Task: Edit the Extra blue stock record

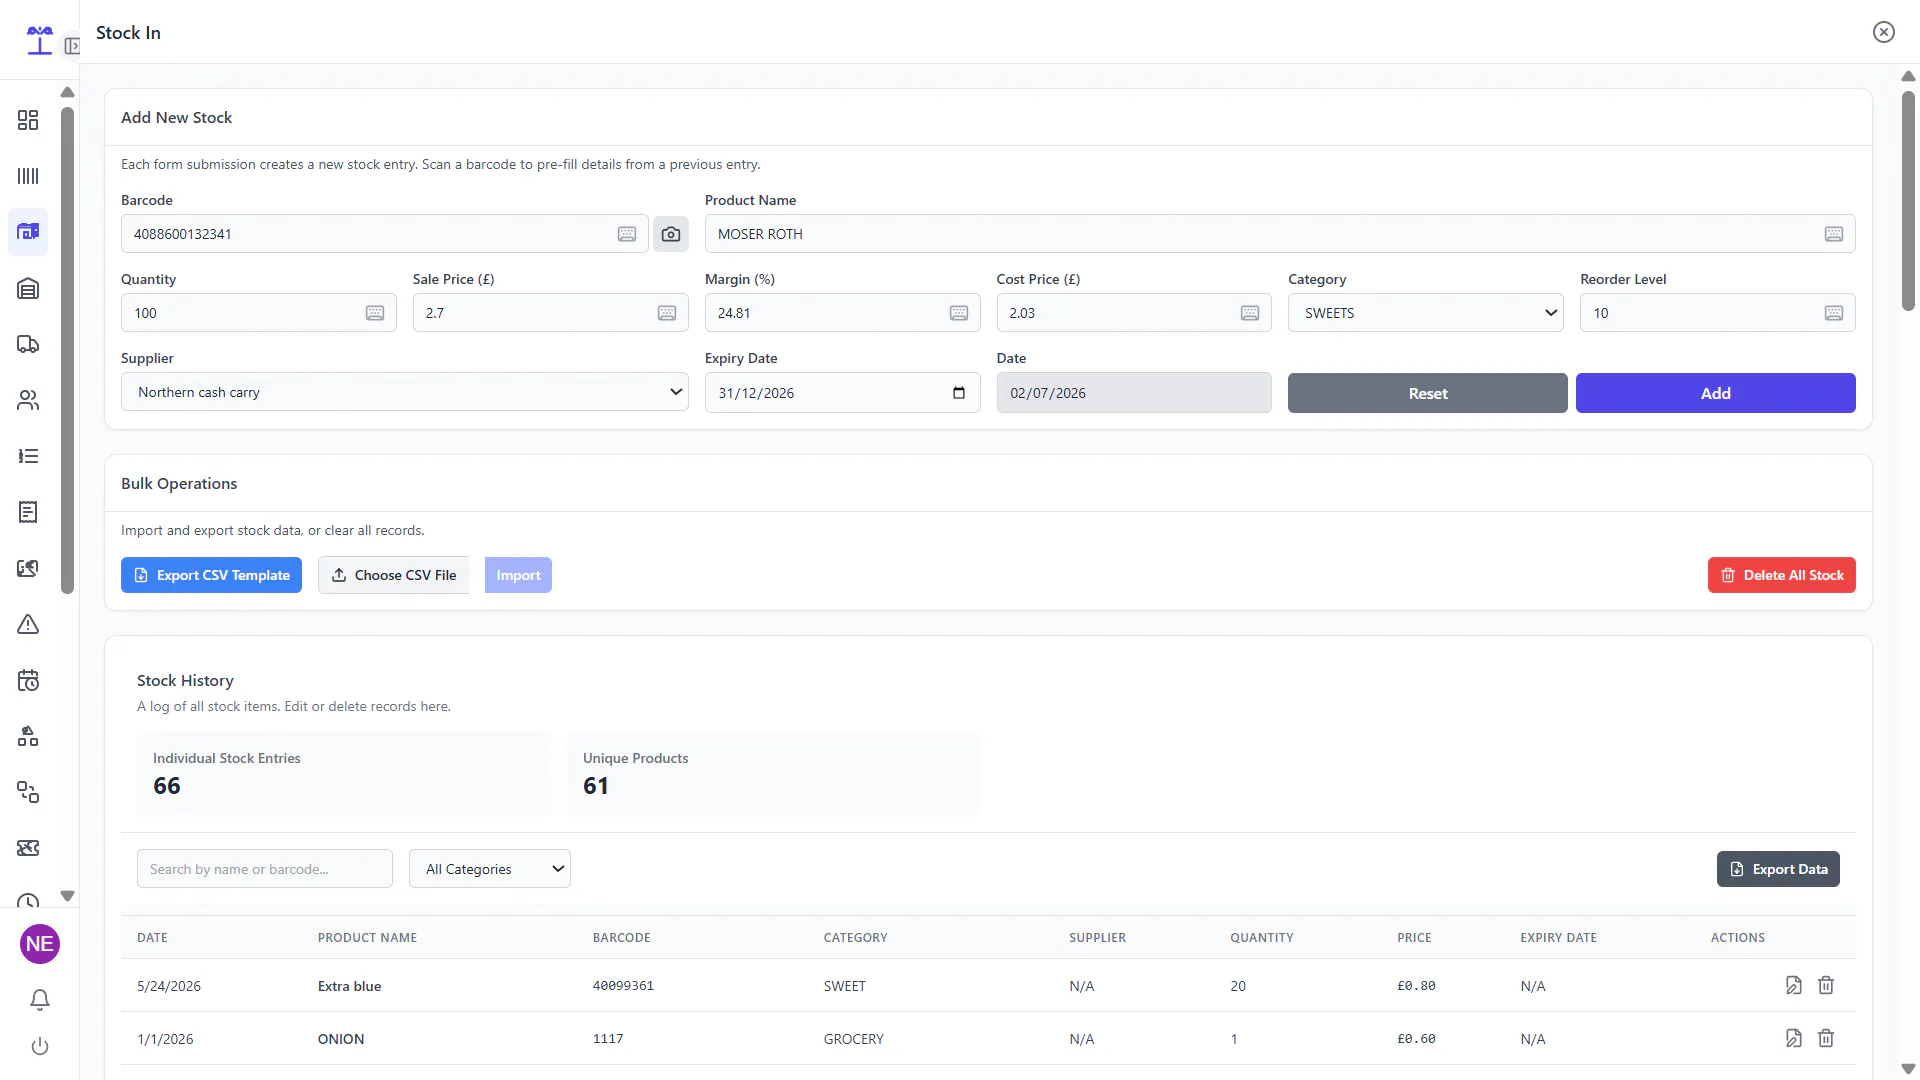Action: pos(1794,985)
